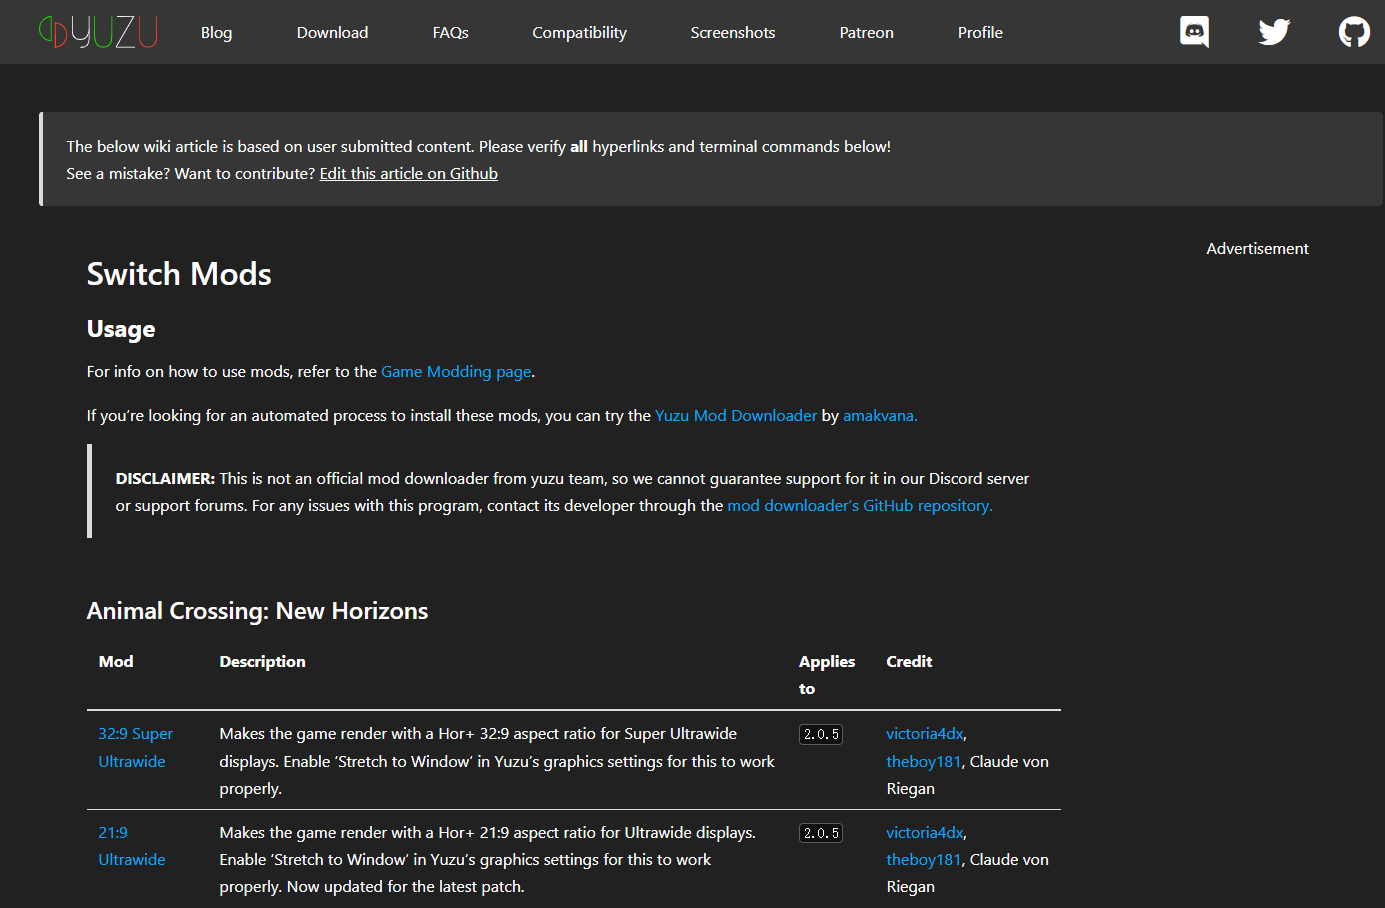Click the yuzu logo in the navbar
The height and width of the screenshot is (908, 1385).
click(98, 32)
